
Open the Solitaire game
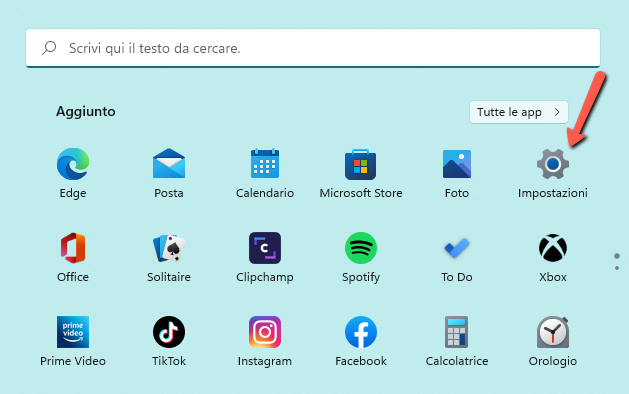169,248
